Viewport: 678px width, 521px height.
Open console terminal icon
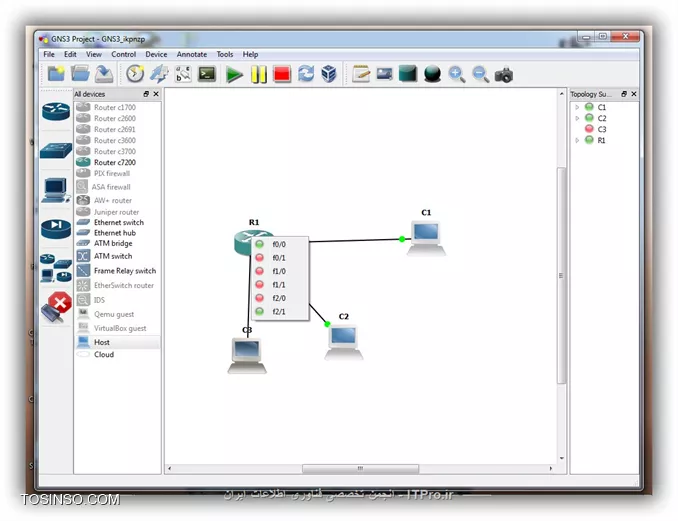click(207, 74)
